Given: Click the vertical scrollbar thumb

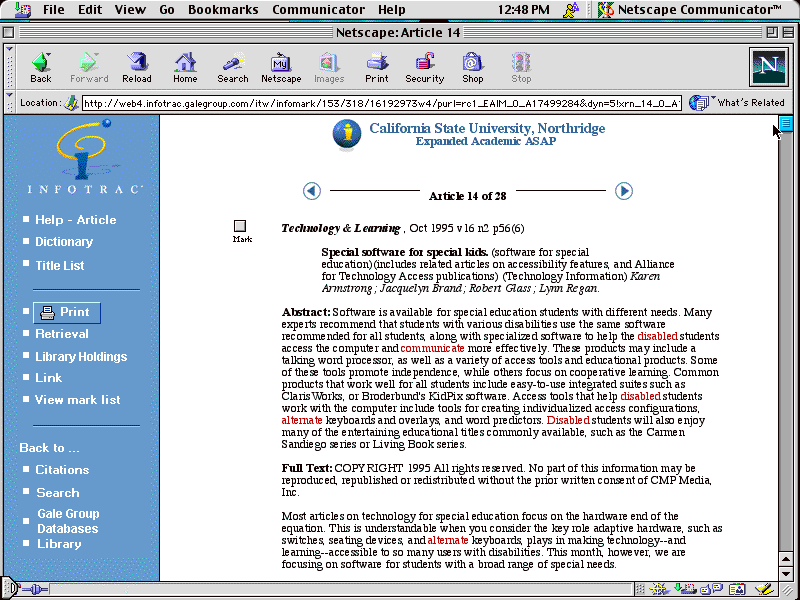Looking at the screenshot, I should 786,123.
